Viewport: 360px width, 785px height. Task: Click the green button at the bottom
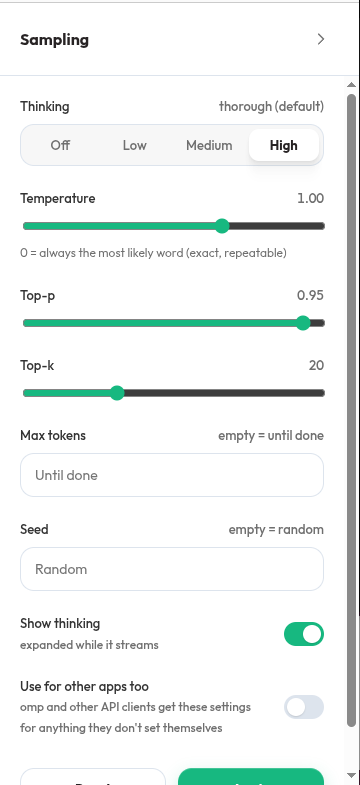pyautogui.click(x=251, y=776)
